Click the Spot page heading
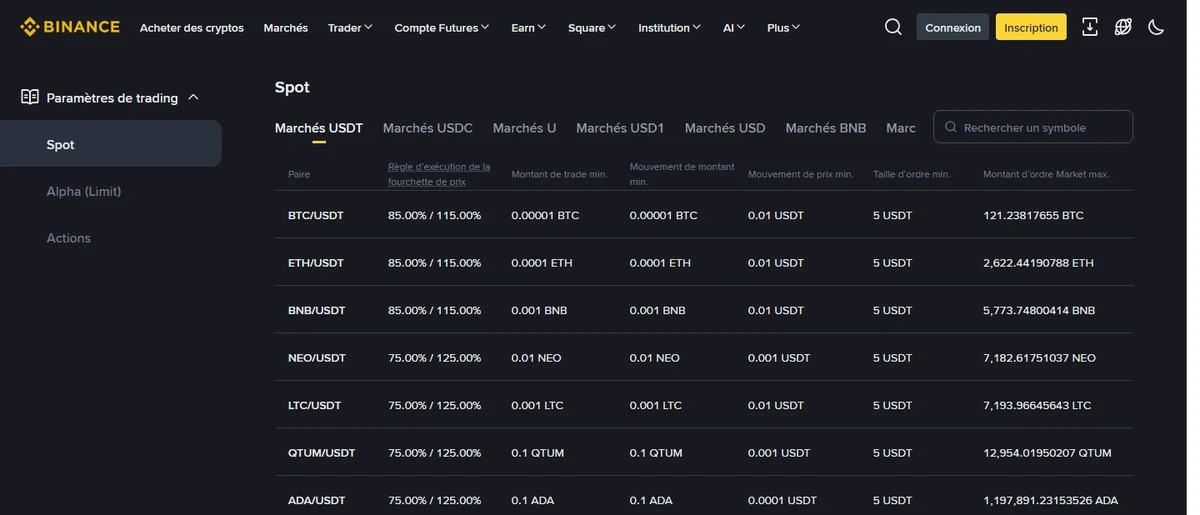Image resolution: width=1200 pixels, height=515 pixels. (x=292, y=87)
